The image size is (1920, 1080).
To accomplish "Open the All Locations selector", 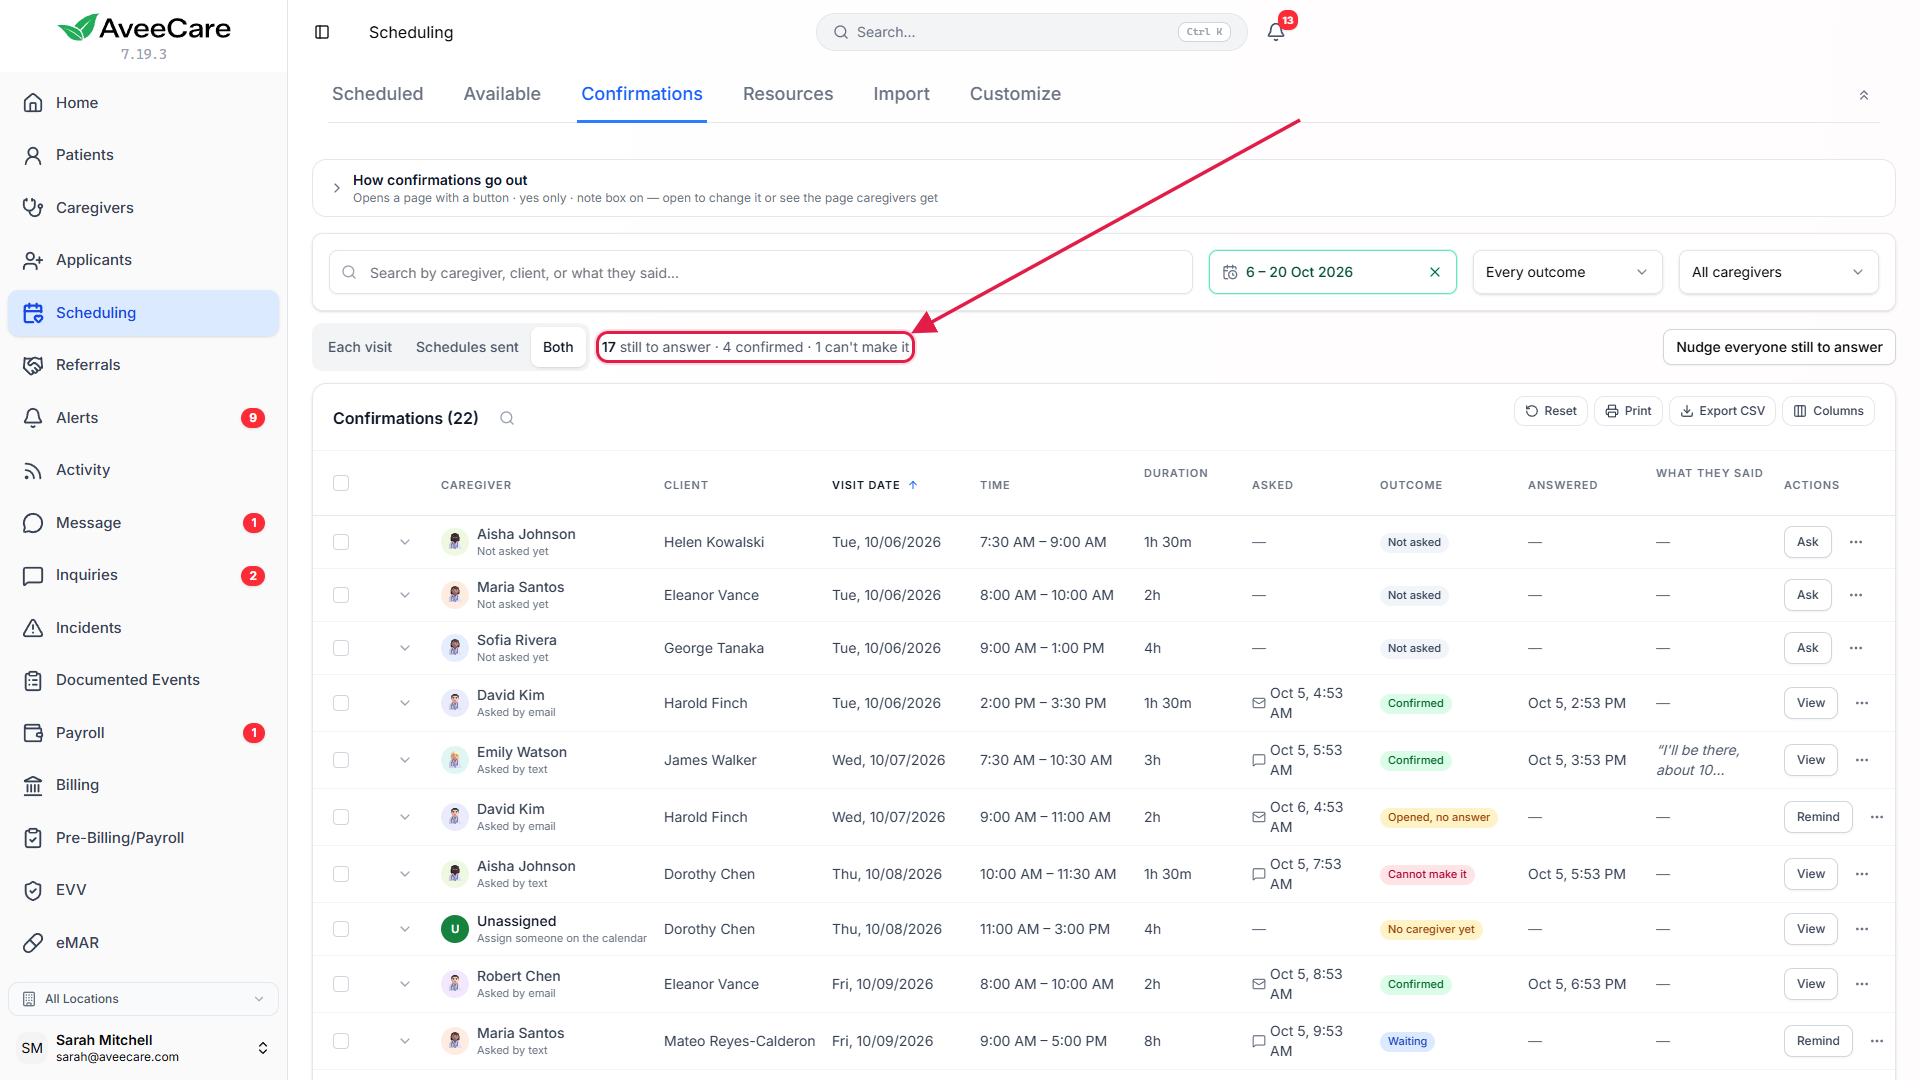I will (143, 999).
